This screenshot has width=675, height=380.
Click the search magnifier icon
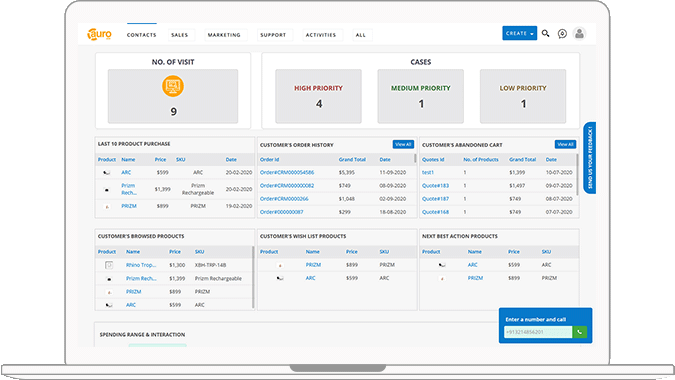coord(545,33)
